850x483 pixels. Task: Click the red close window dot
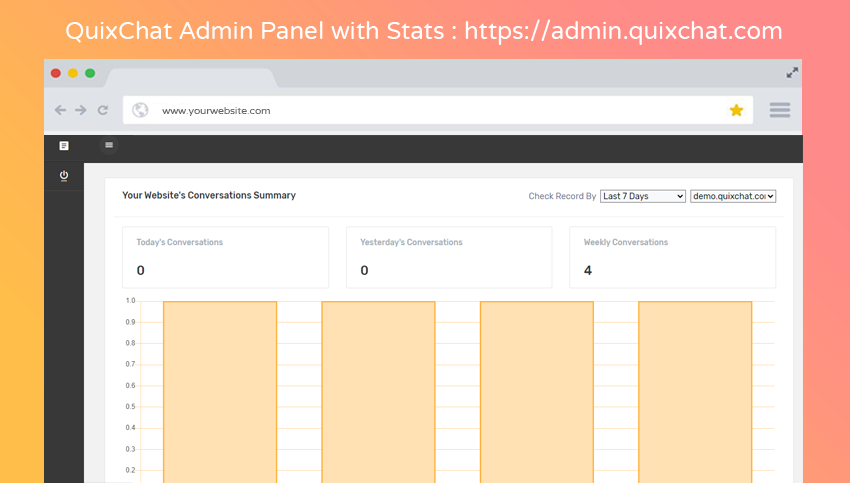(56, 73)
